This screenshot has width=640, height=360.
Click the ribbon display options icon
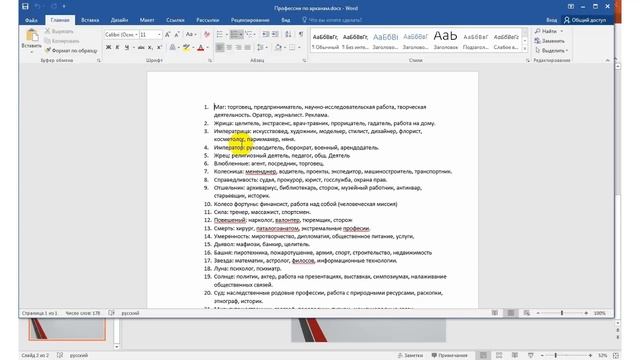[x=571, y=7]
